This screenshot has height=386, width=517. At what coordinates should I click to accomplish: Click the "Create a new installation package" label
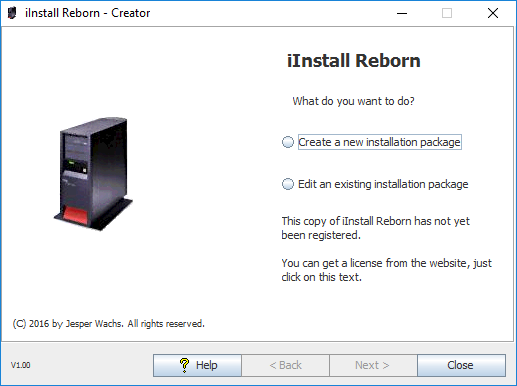coord(380,142)
